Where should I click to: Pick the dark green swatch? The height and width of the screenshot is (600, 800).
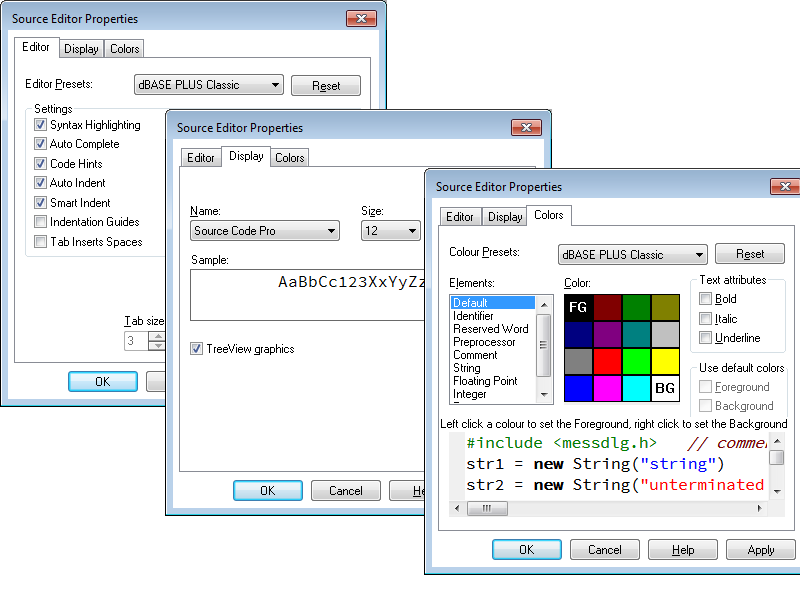point(636,308)
